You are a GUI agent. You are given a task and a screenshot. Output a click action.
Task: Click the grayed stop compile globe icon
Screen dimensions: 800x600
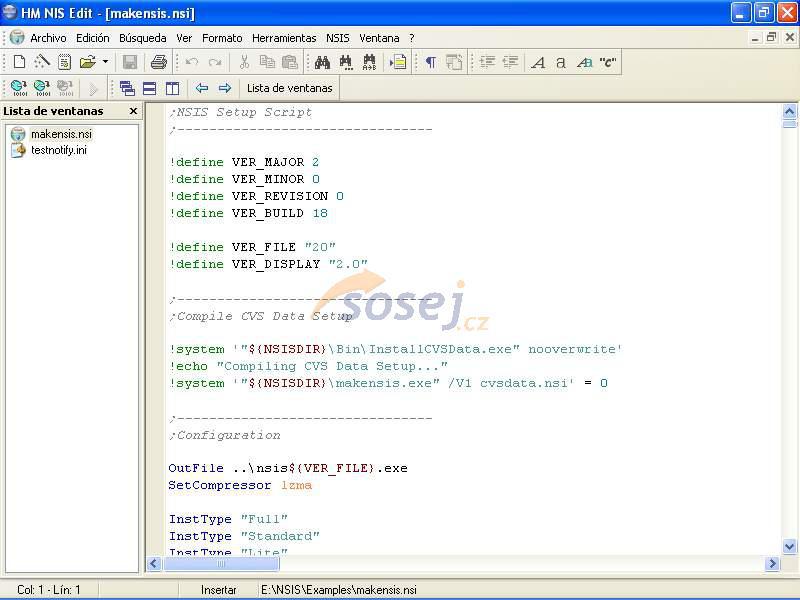click(65, 88)
